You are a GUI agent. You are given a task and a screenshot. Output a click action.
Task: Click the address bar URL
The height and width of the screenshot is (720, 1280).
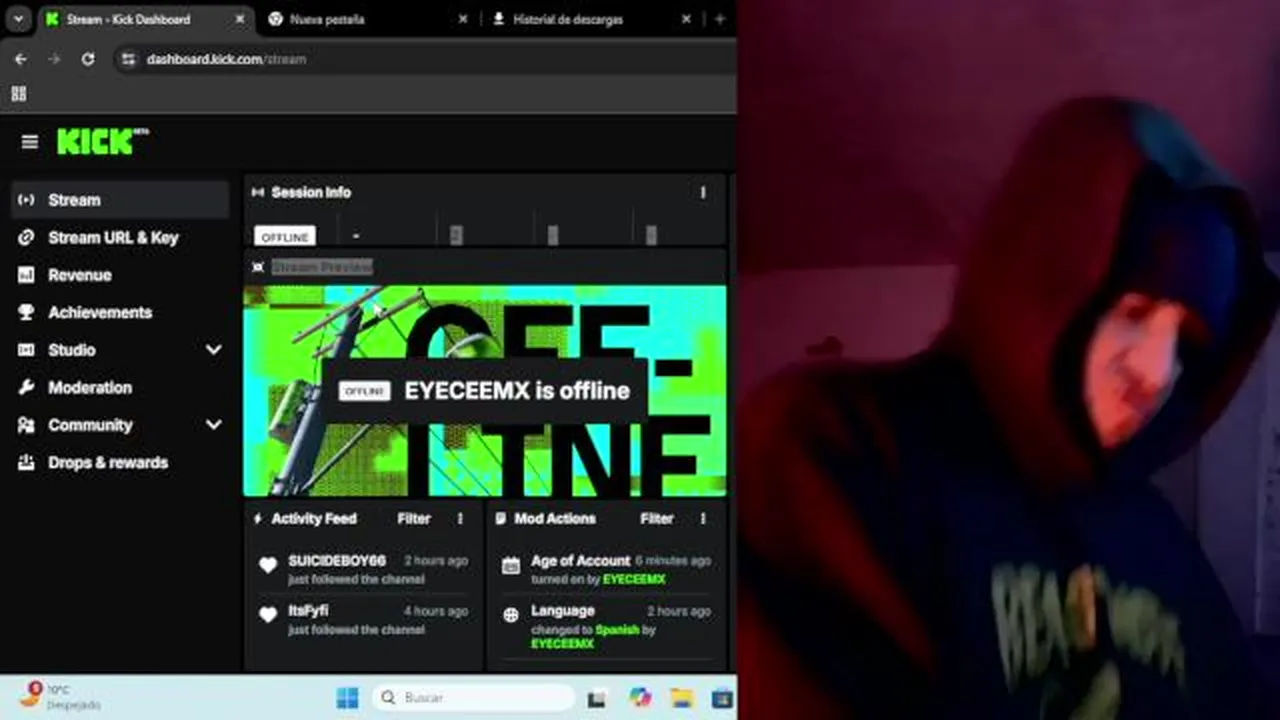tap(226, 59)
